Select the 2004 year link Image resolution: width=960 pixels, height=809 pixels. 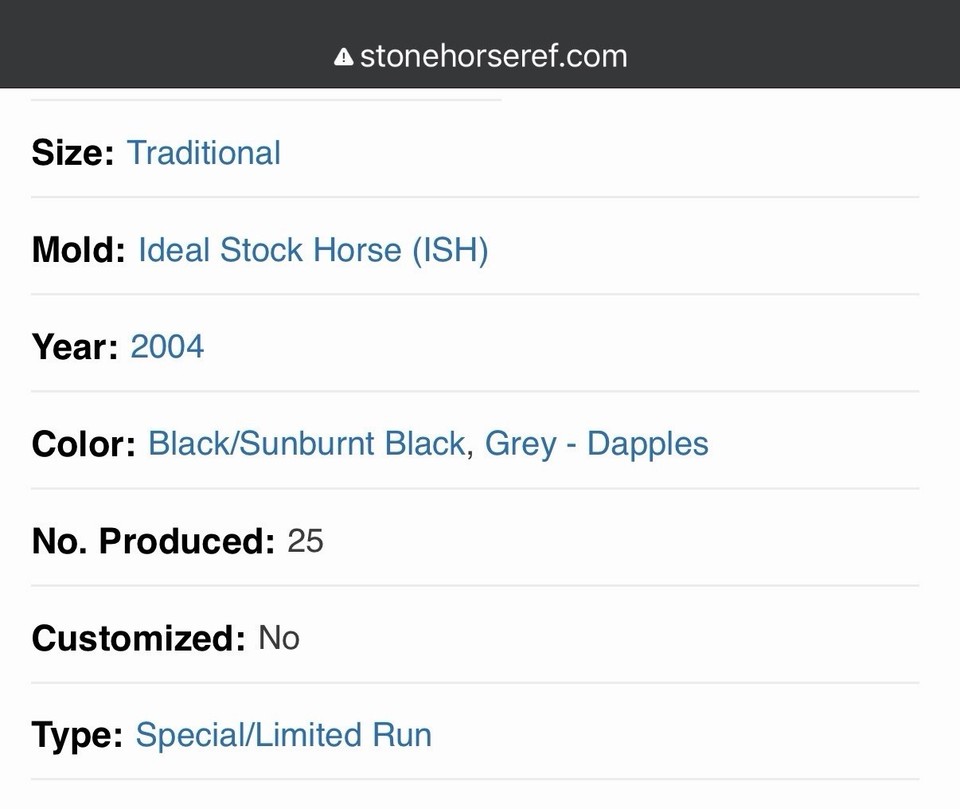pyautogui.click(x=167, y=346)
